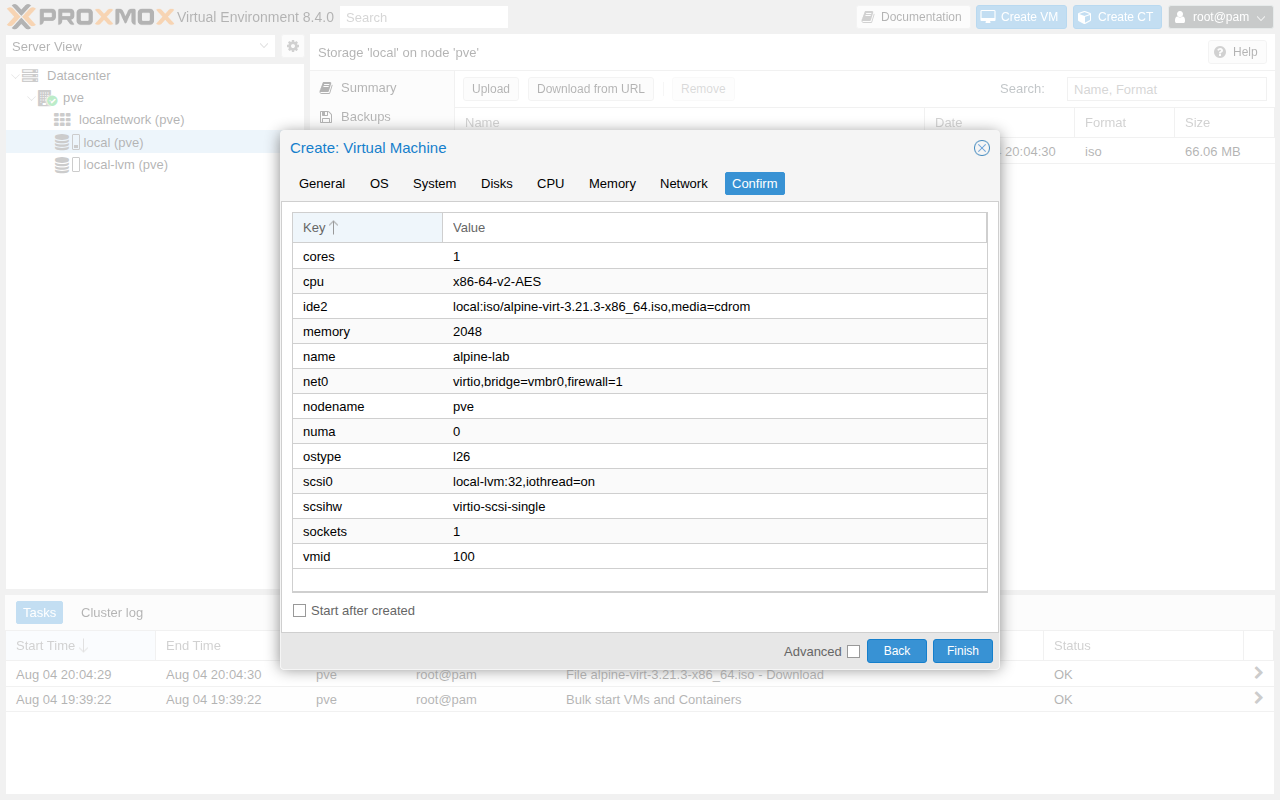This screenshot has width=1280, height=800.
Task: Click the Help button
Action: tap(1237, 52)
